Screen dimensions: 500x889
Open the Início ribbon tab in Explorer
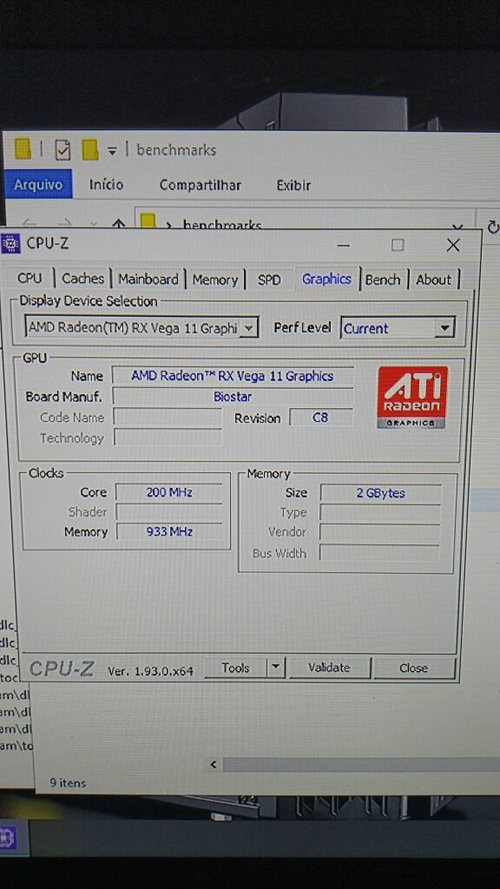106,184
